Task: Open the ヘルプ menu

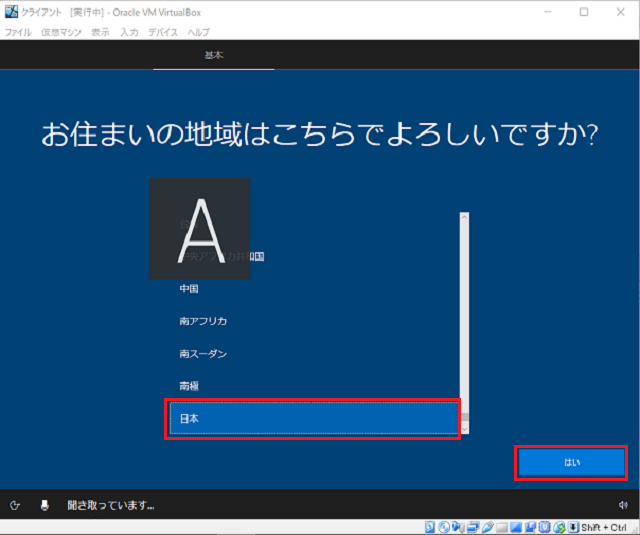Action: click(x=198, y=32)
